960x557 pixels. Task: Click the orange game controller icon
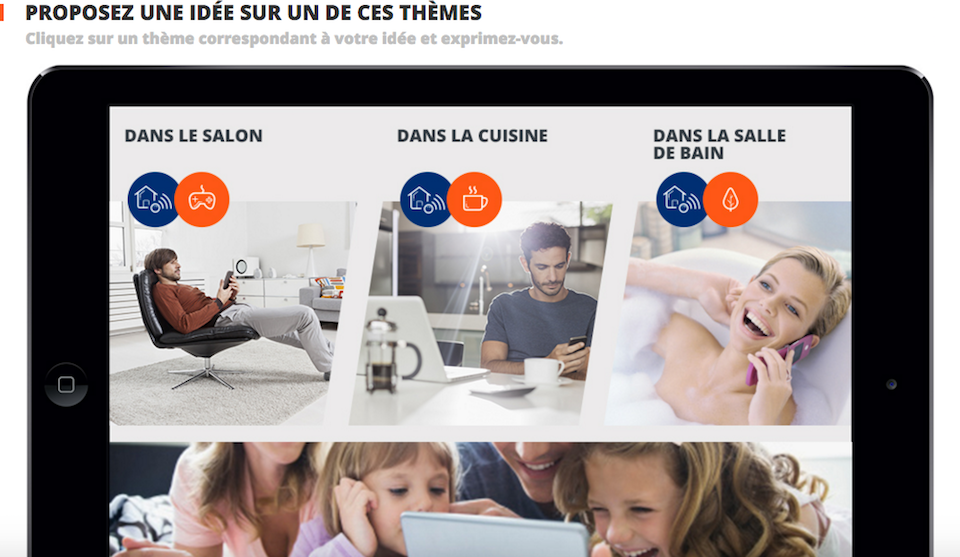click(x=202, y=200)
